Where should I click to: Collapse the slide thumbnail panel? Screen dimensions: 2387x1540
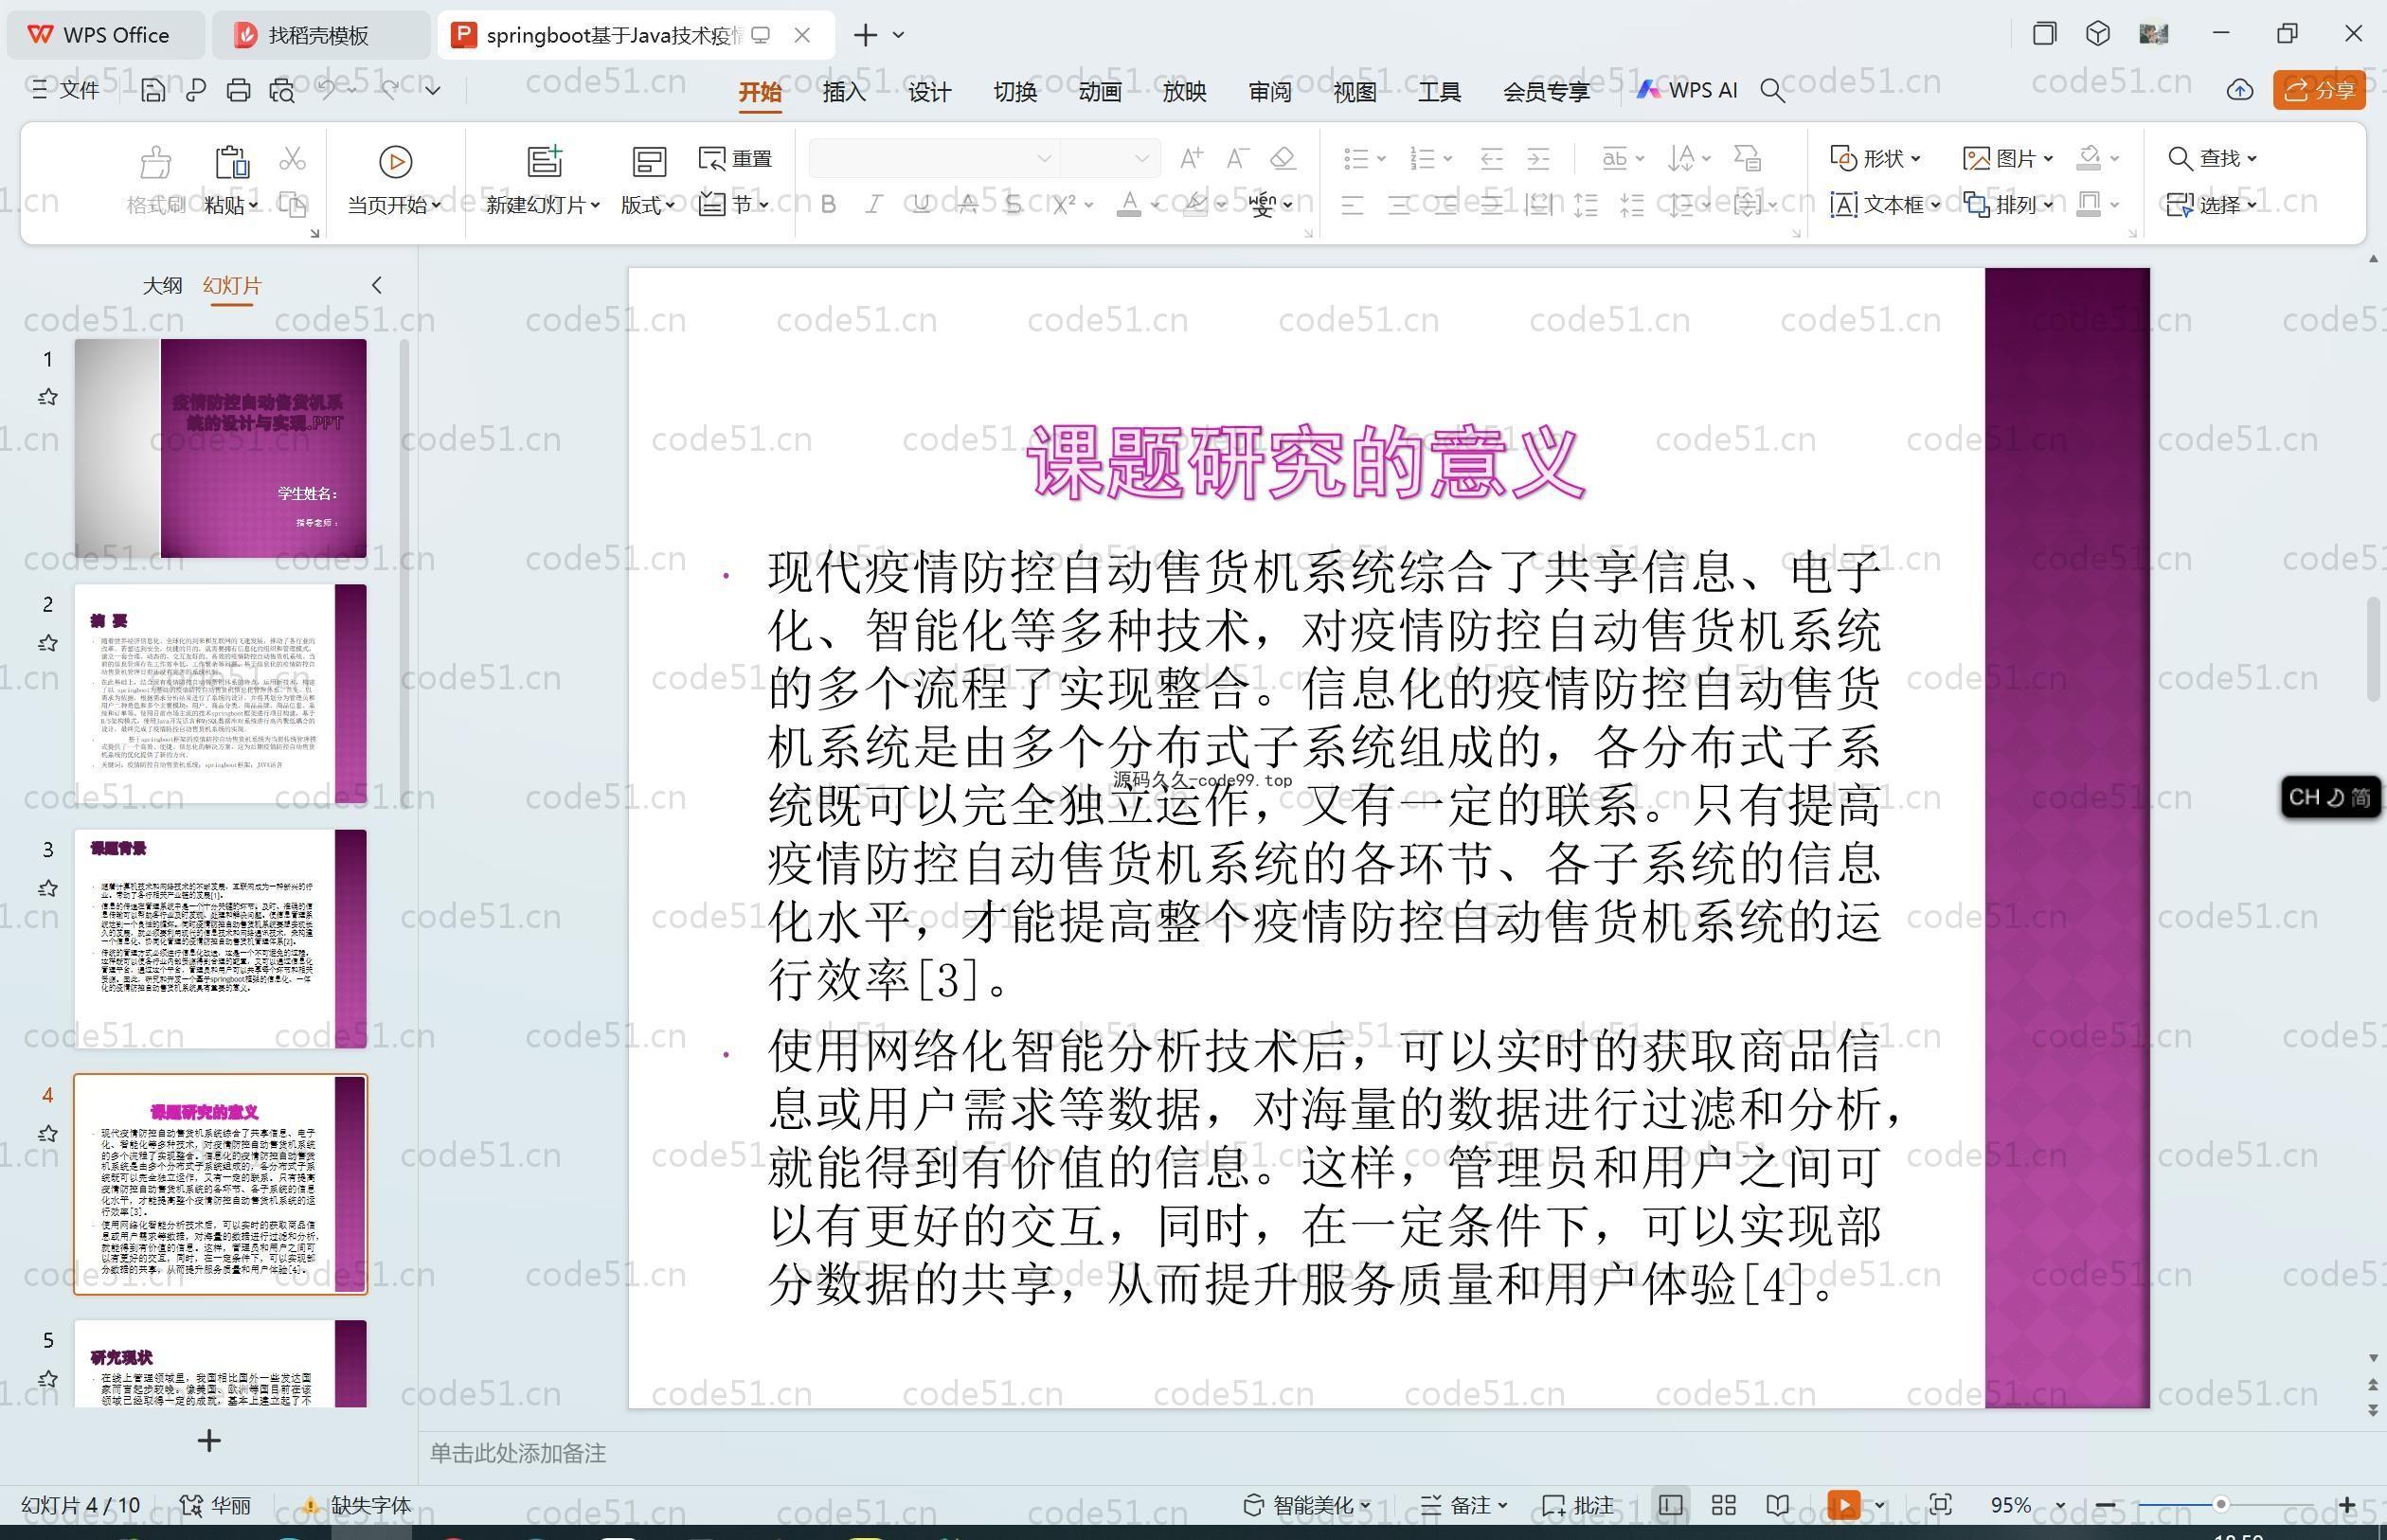[377, 285]
